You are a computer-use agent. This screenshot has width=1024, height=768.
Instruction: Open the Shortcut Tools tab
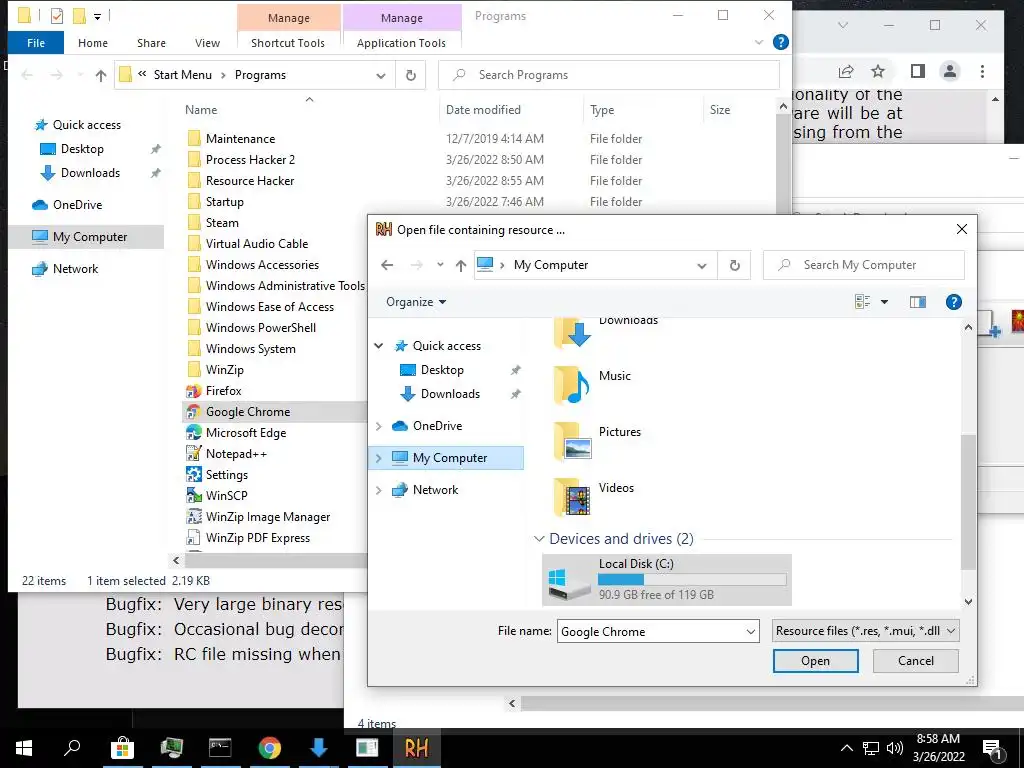coord(288,43)
